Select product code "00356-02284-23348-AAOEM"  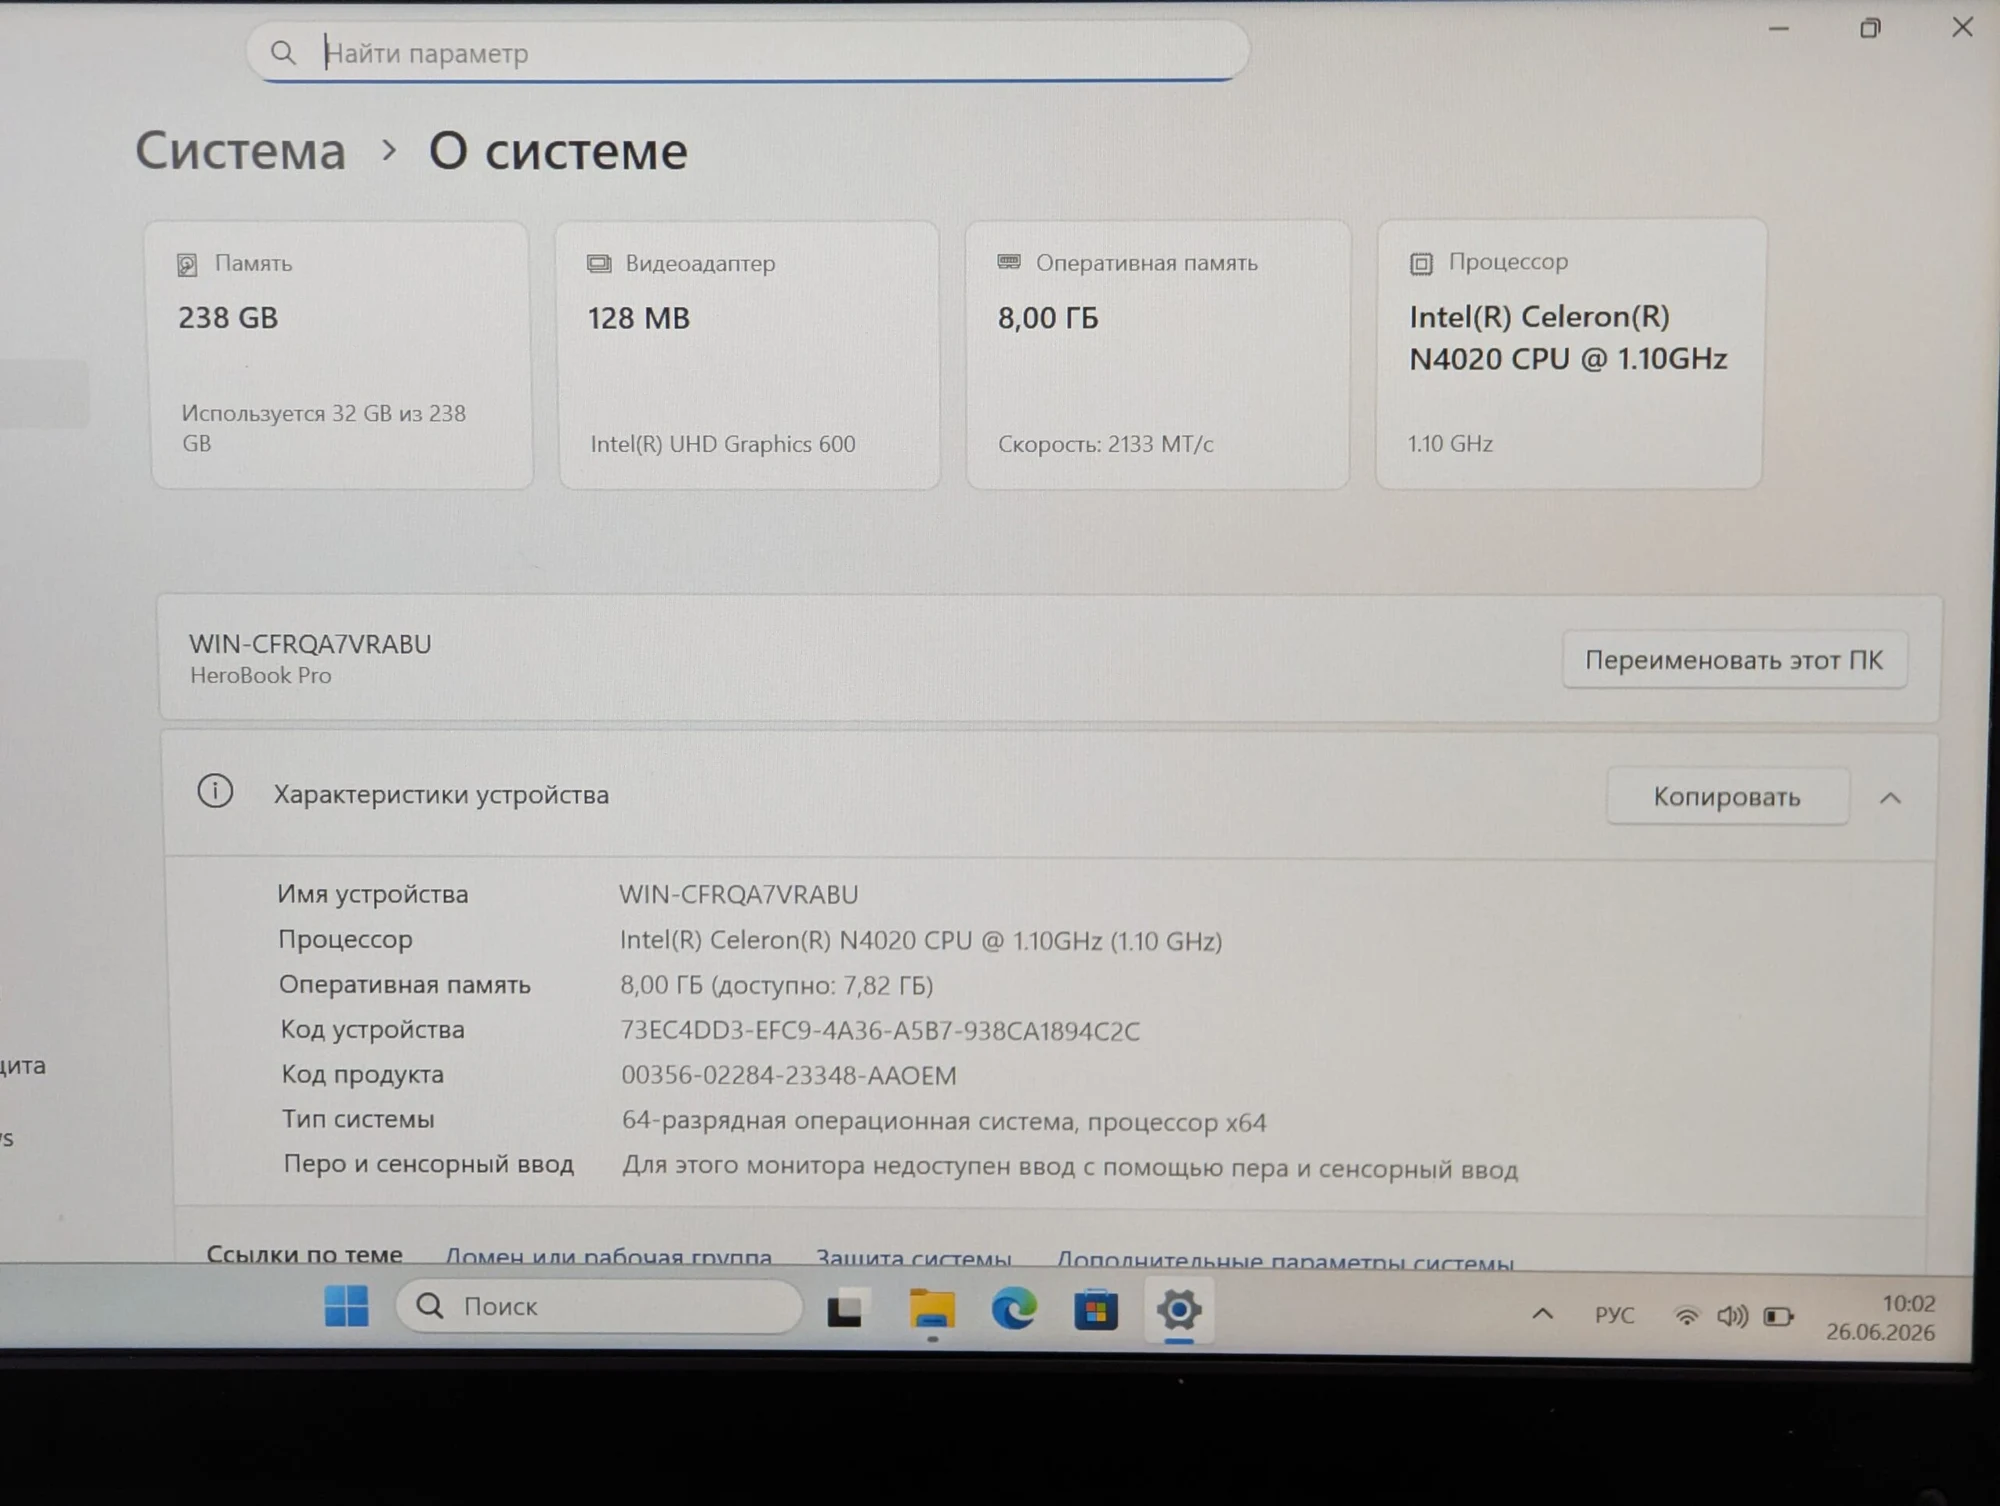789,1075
